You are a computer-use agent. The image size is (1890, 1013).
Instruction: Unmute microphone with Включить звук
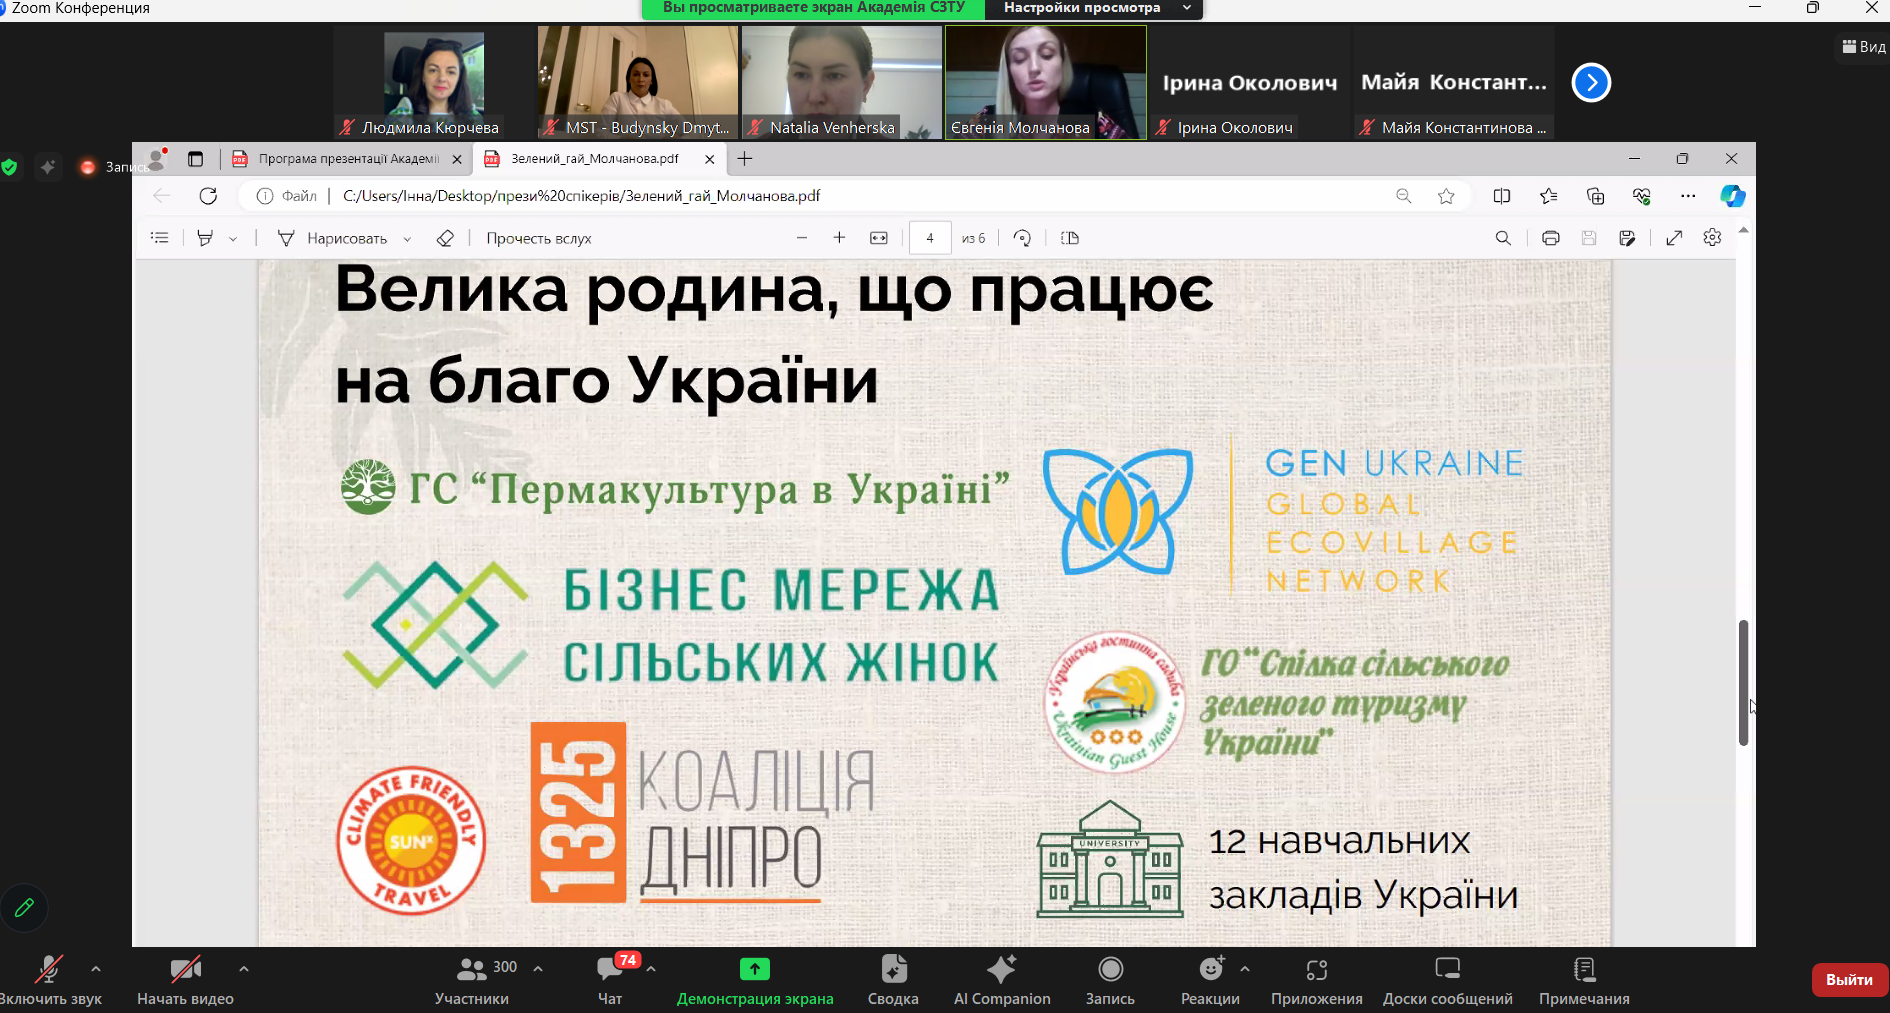coord(49,980)
